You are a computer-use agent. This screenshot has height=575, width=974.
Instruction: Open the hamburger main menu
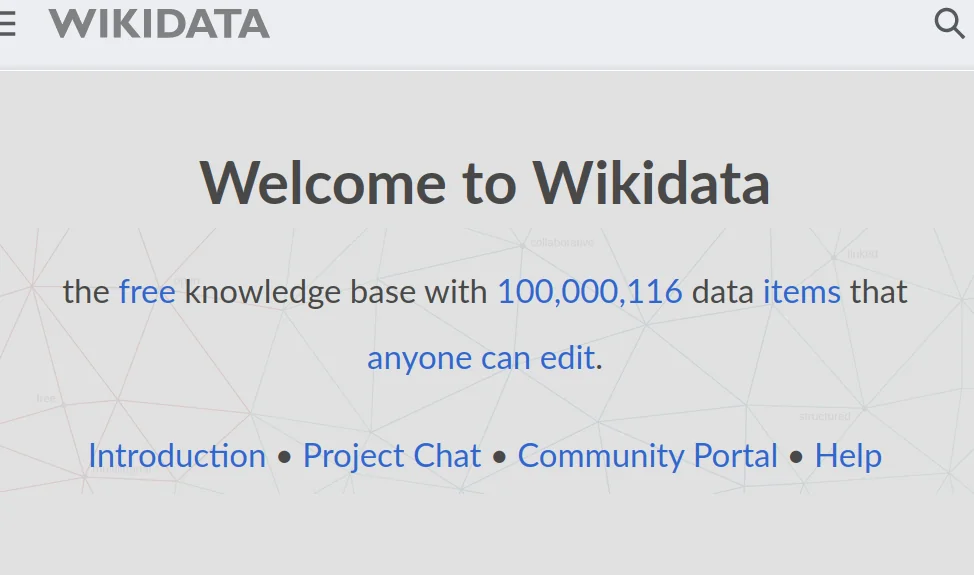(7, 24)
